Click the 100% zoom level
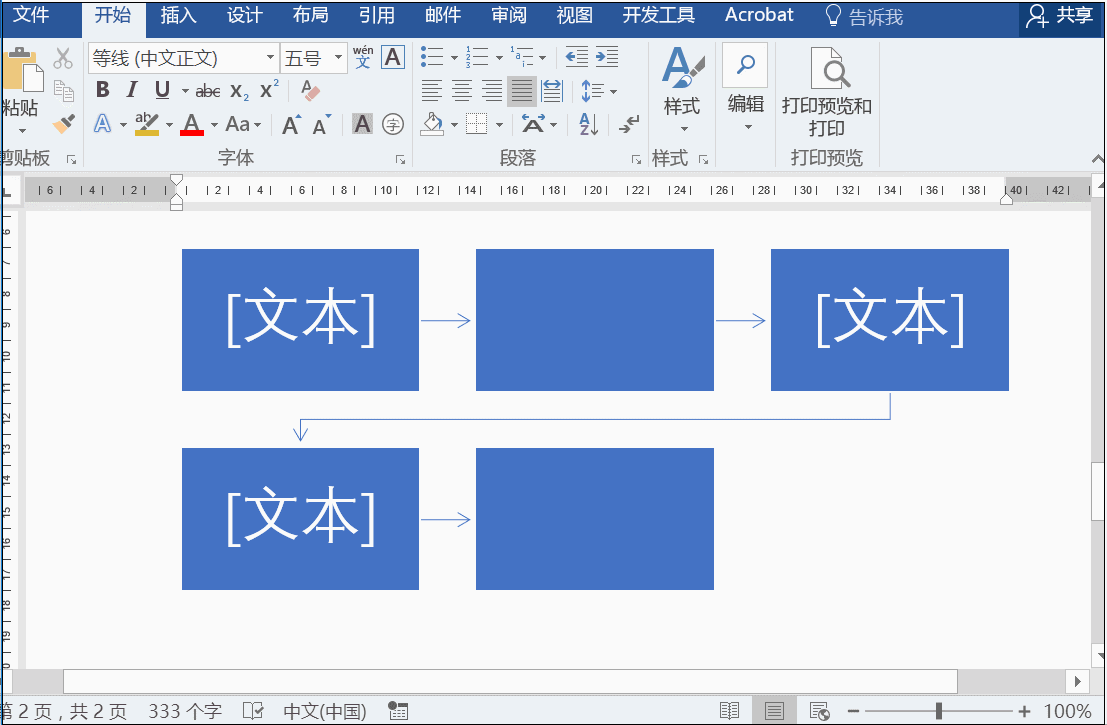Screen dimensions: 1107x725 (1067, 711)
